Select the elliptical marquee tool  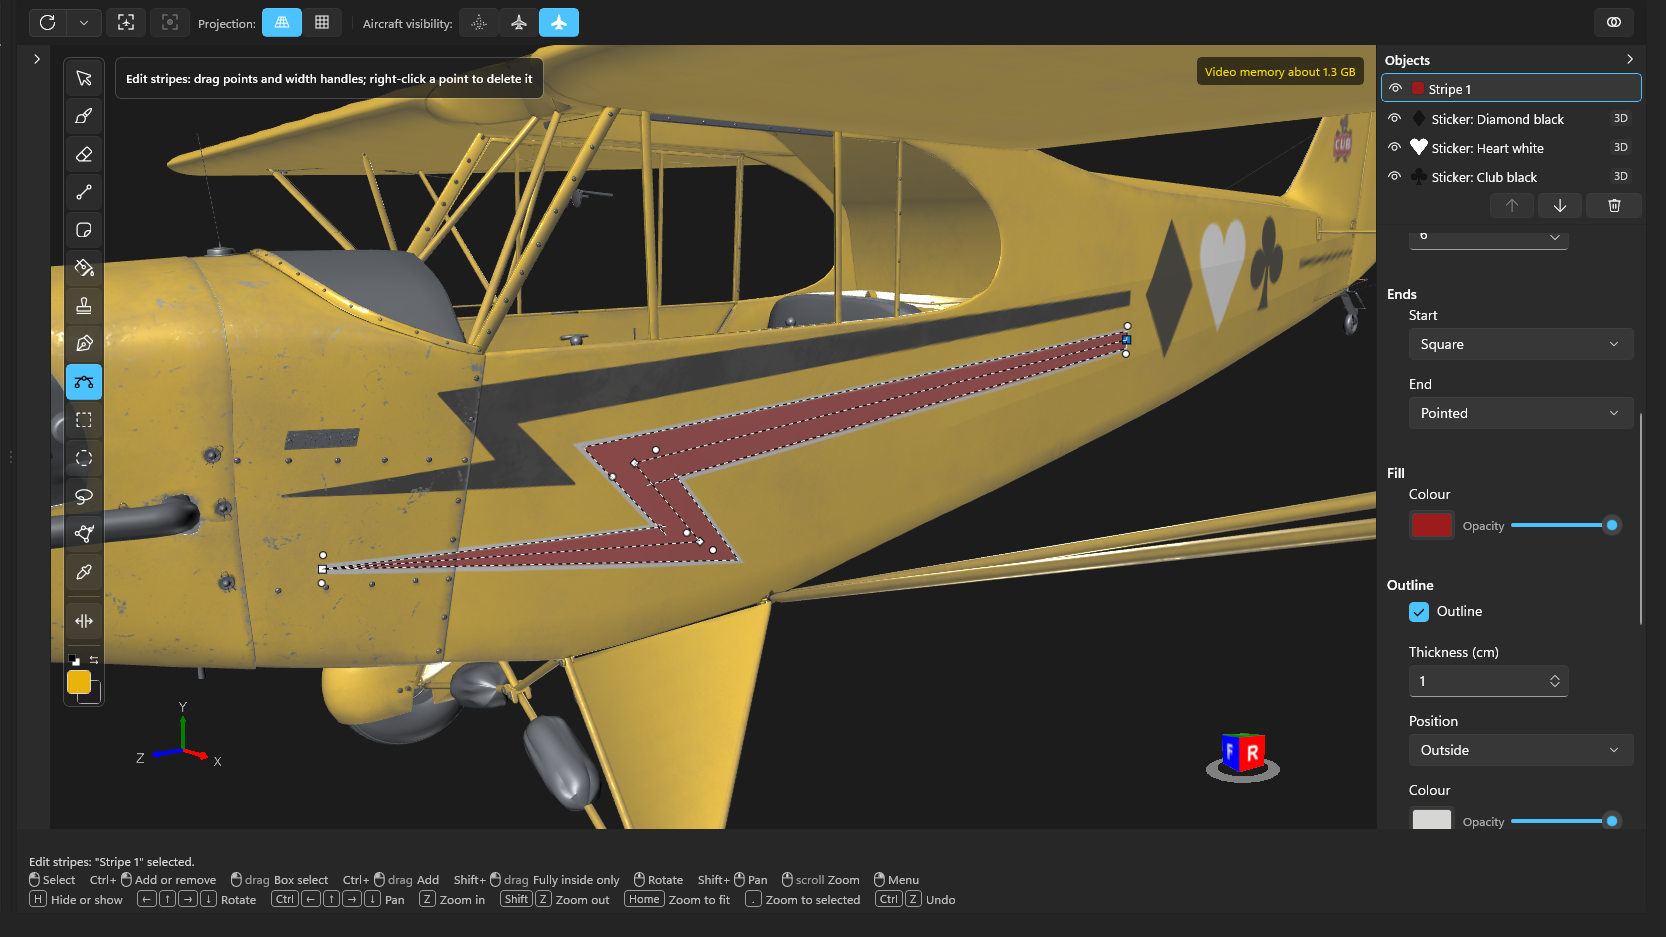coord(84,458)
